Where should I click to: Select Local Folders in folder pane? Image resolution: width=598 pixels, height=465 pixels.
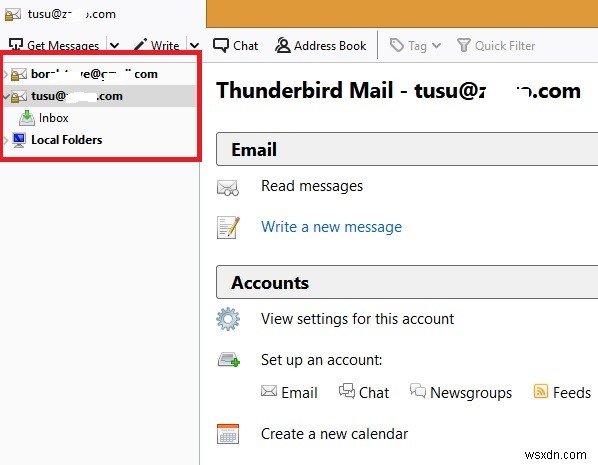(x=66, y=140)
